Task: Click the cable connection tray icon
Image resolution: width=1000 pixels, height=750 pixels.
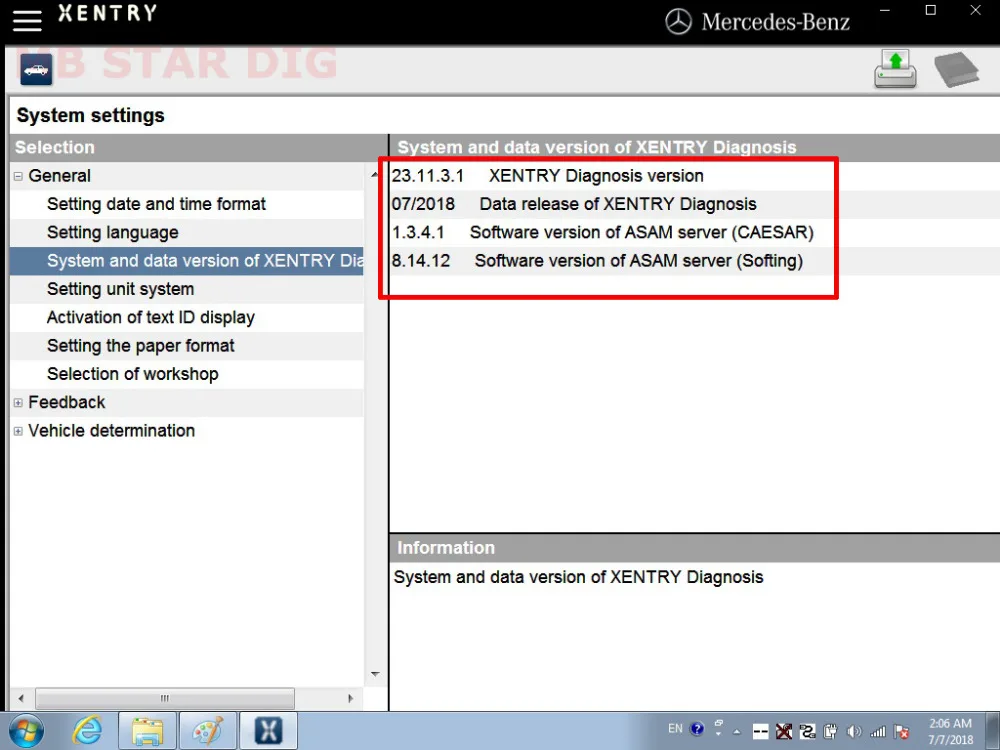Action: point(807,732)
